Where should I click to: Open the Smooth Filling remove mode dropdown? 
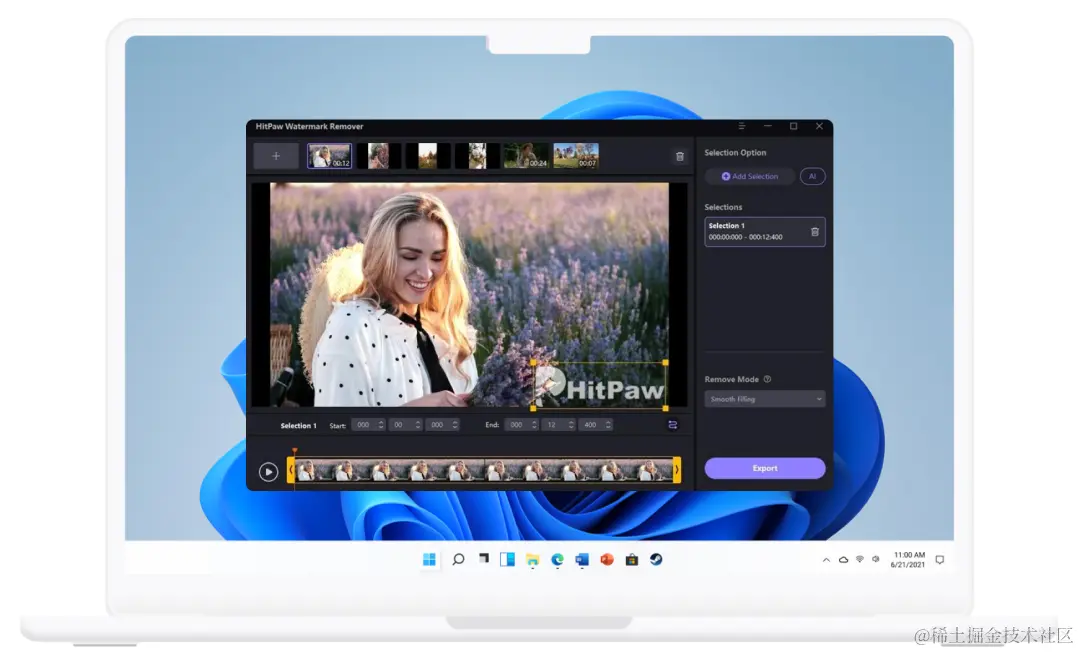click(765, 399)
